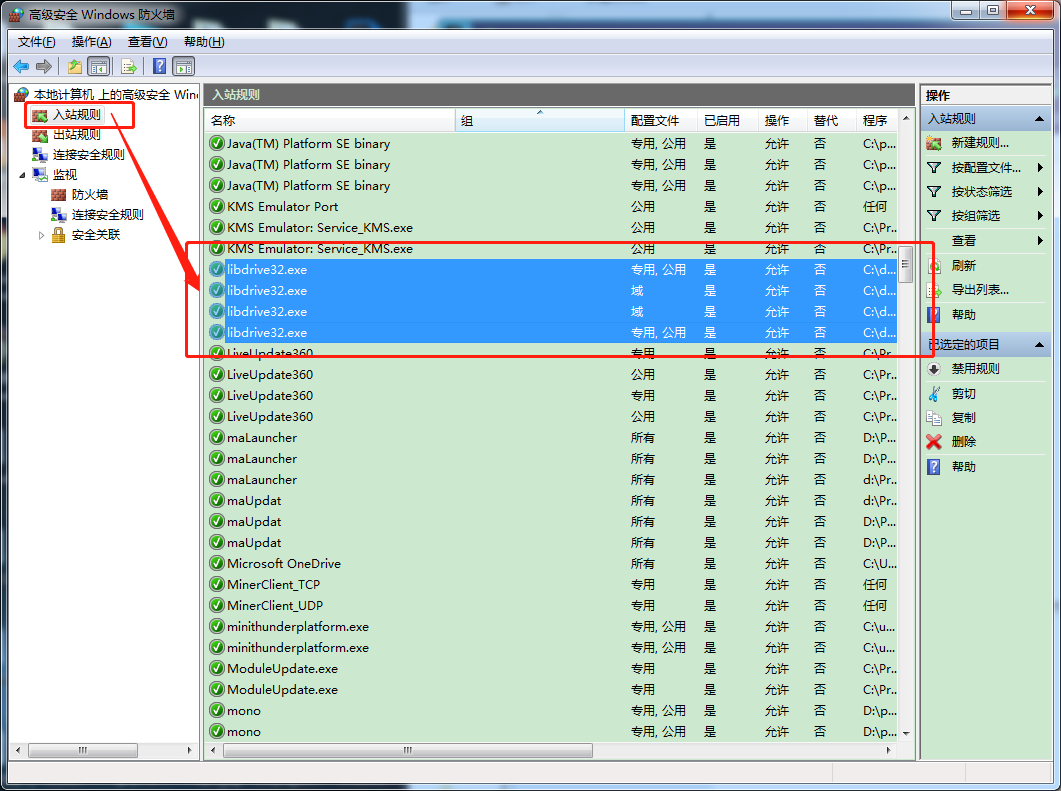
Task: Open the 查看(V) menu
Action: pos(148,42)
